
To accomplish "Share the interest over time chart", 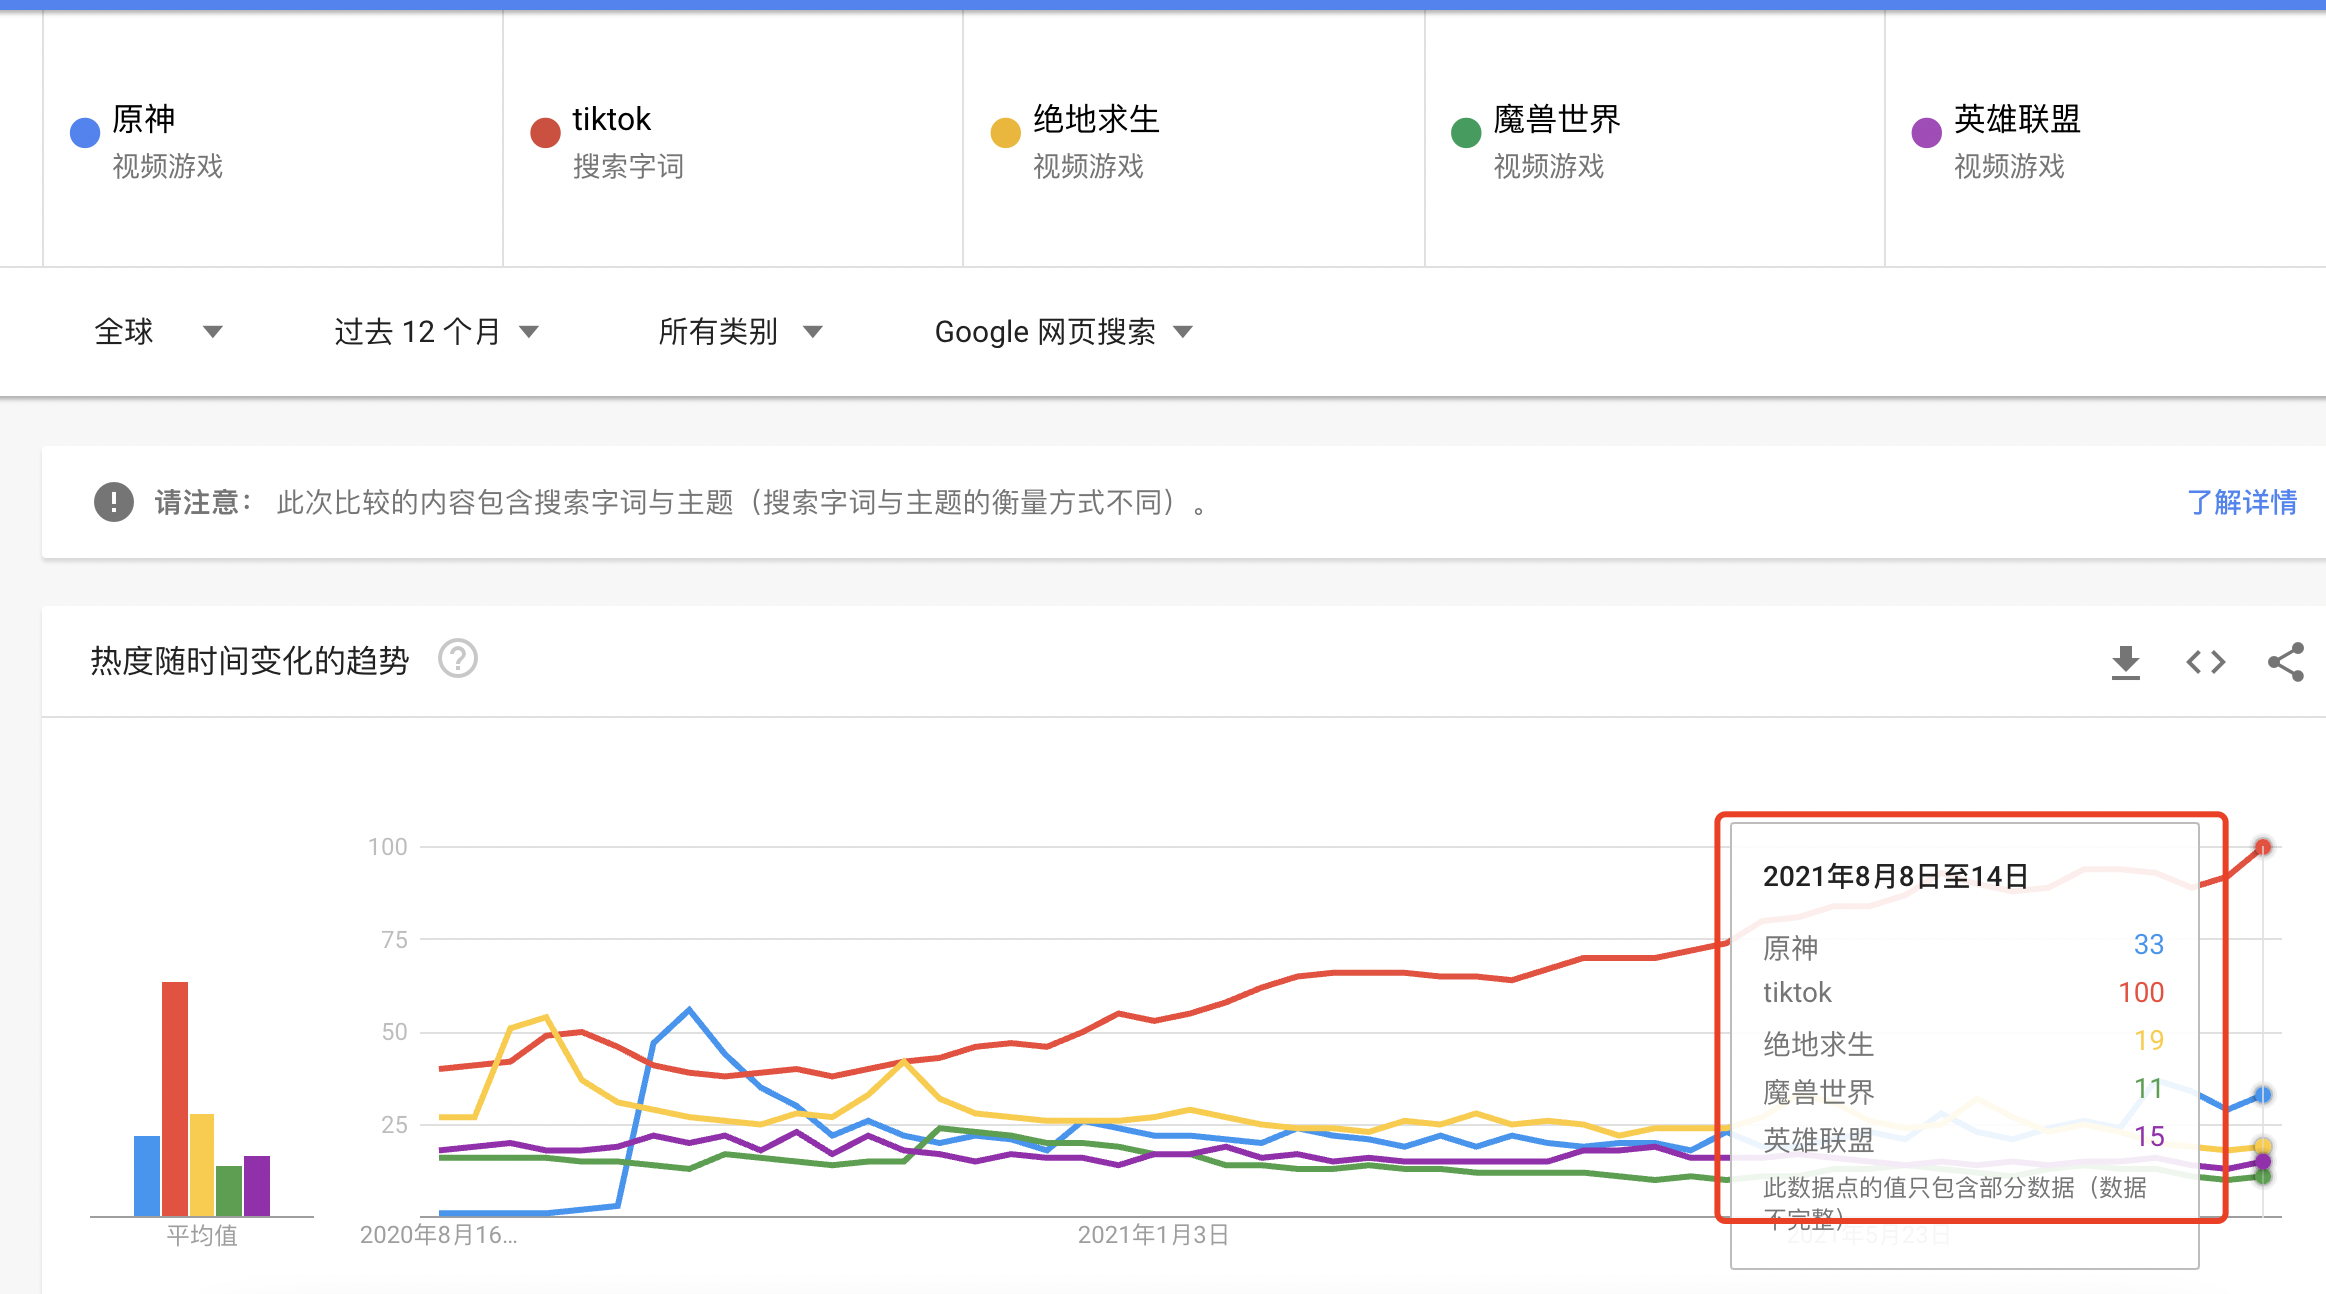I will 2286,662.
